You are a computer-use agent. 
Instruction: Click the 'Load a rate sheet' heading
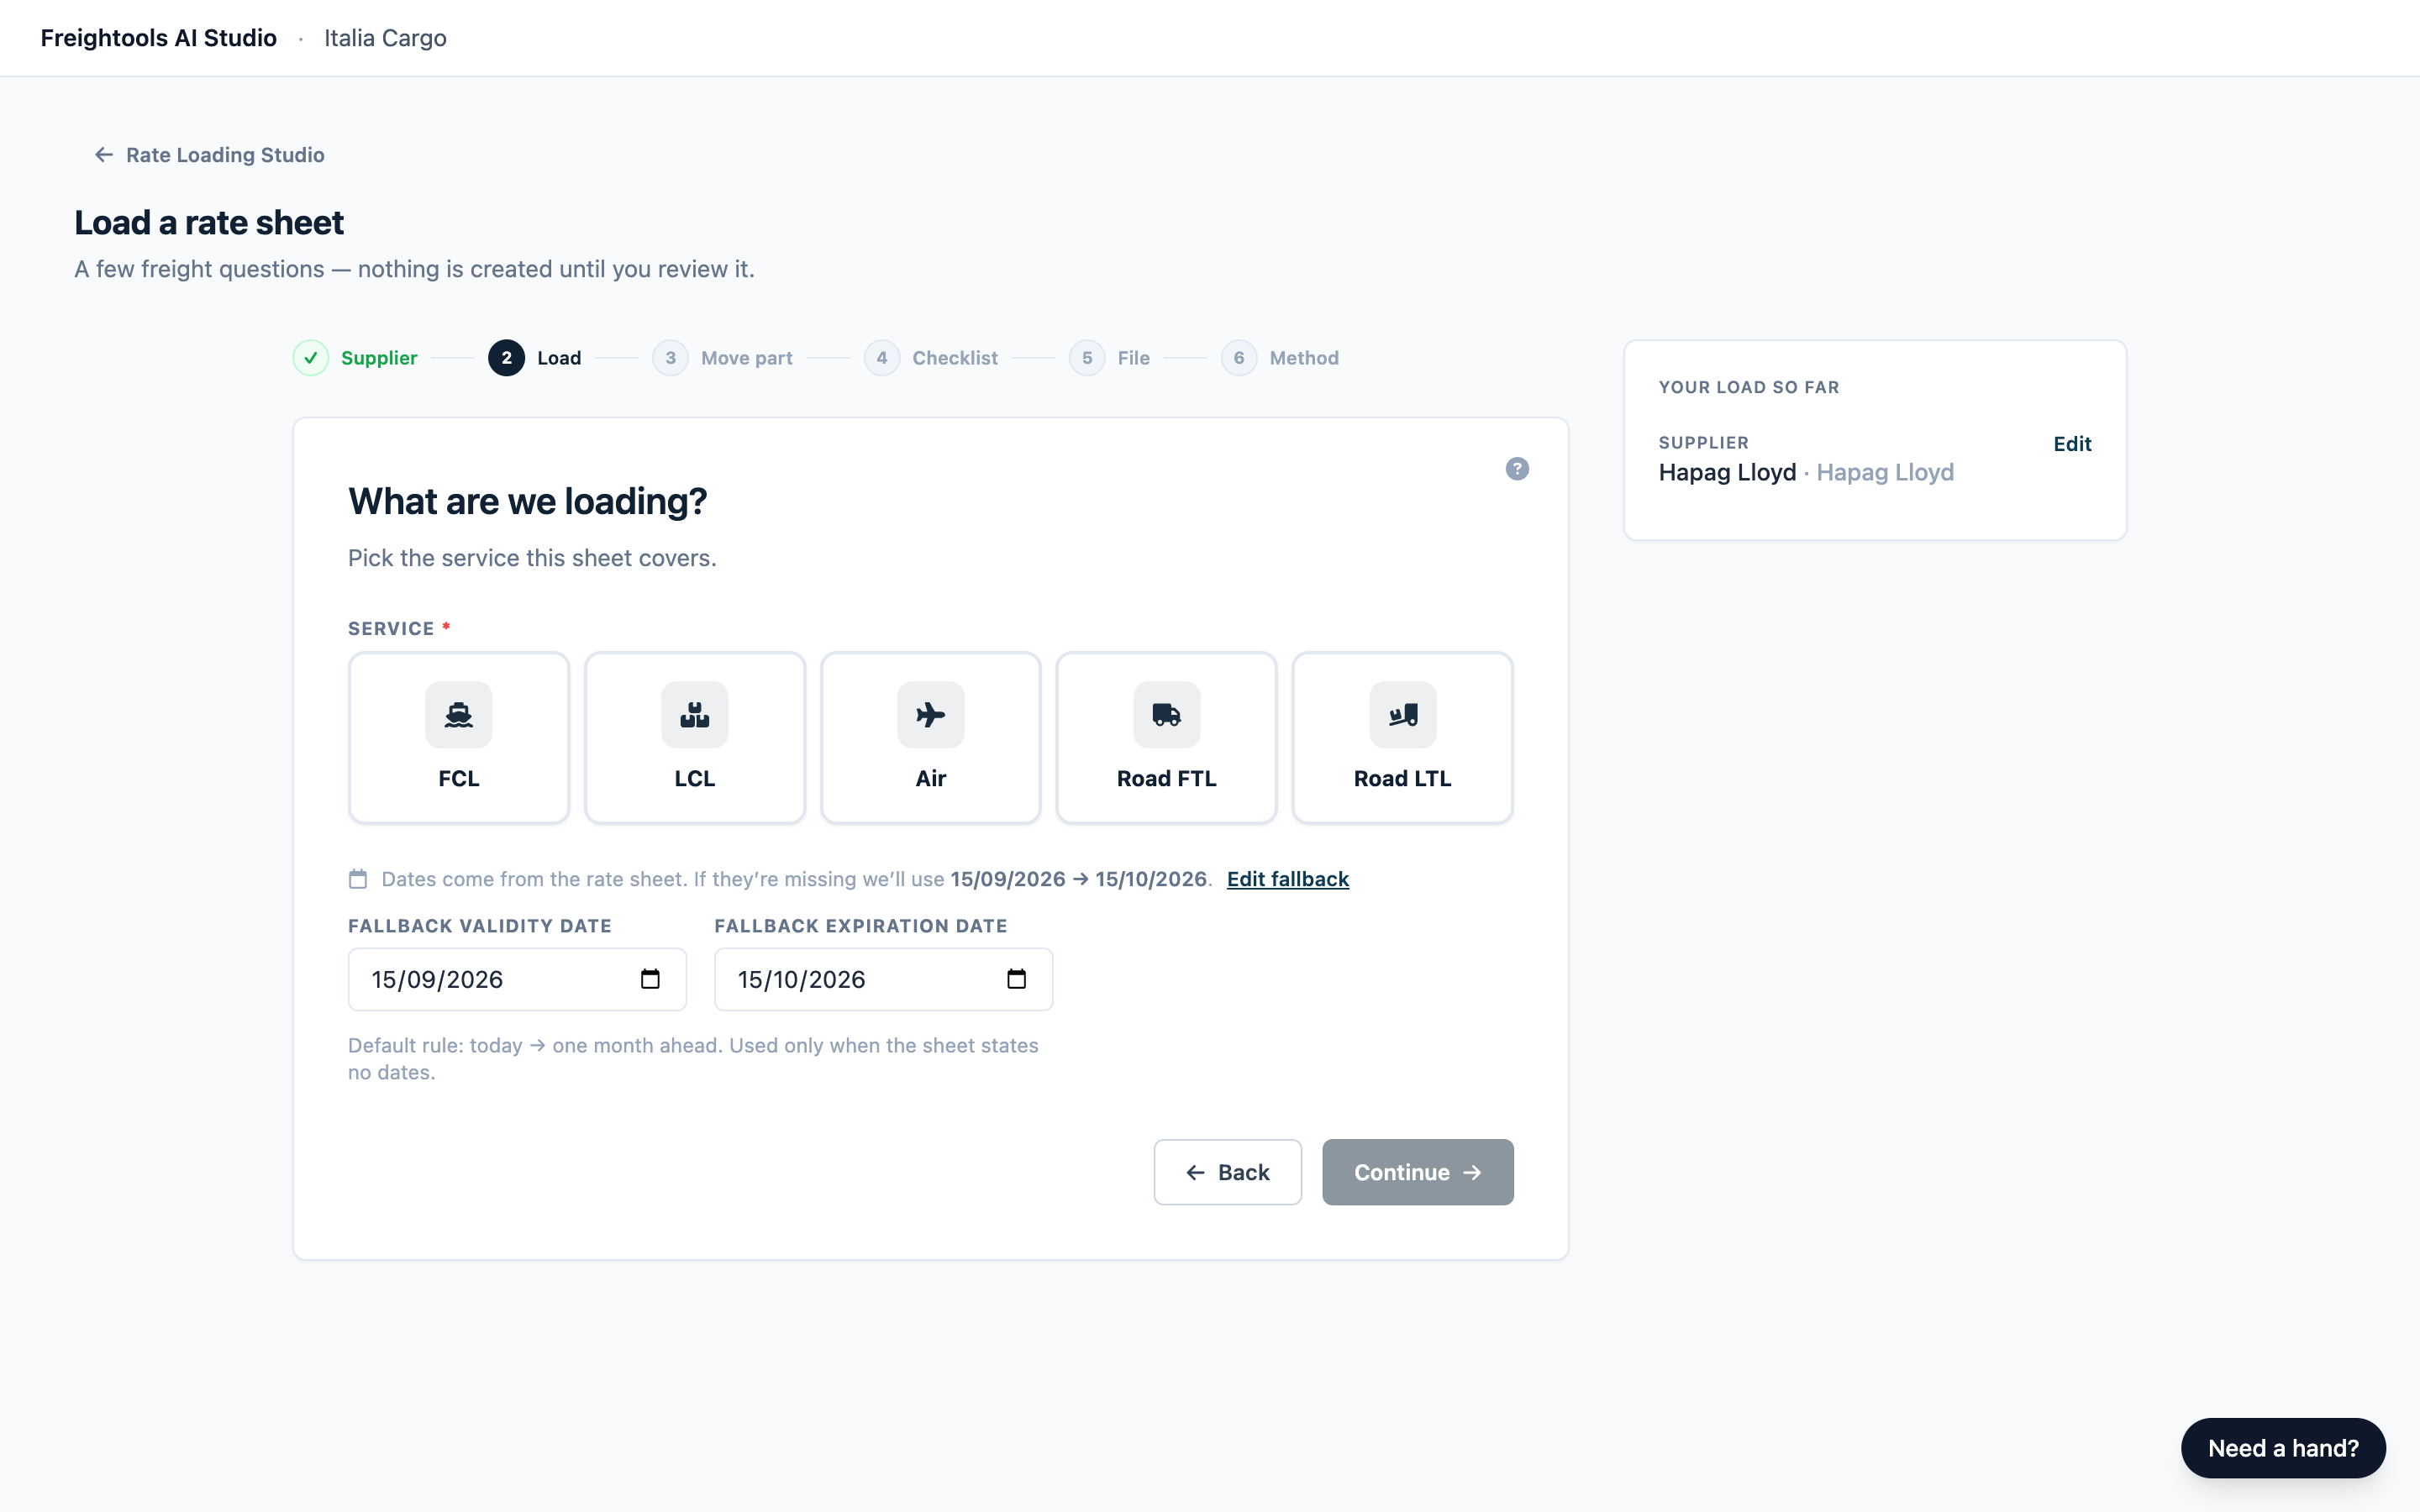click(209, 222)
